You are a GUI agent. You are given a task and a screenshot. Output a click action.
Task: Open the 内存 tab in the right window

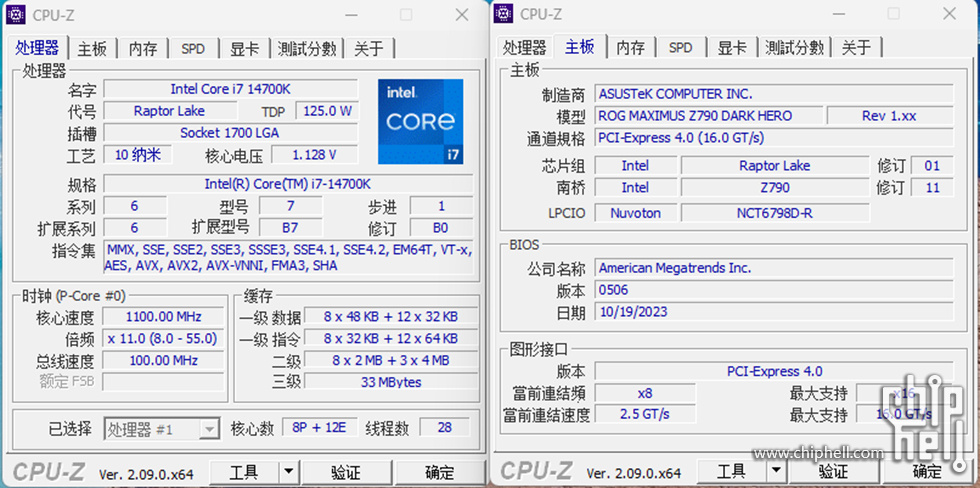[x=631, y=48]
